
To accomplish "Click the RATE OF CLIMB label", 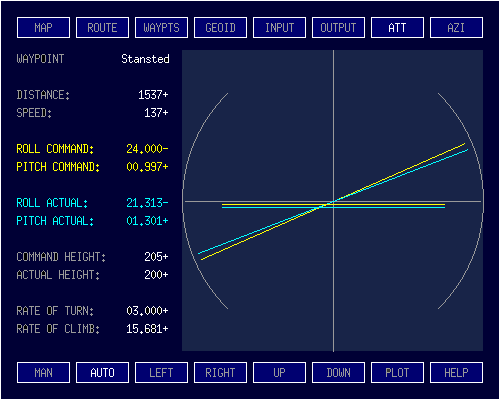I will (58, 329).
